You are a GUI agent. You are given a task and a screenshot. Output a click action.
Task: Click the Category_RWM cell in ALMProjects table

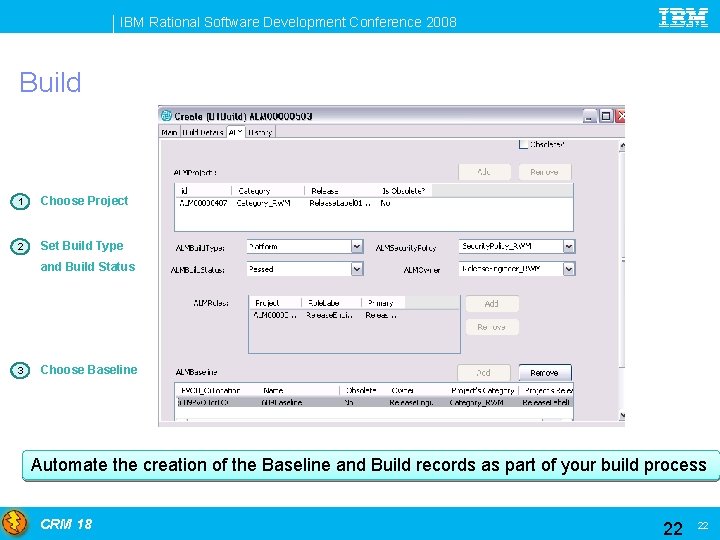coord(263,203)
